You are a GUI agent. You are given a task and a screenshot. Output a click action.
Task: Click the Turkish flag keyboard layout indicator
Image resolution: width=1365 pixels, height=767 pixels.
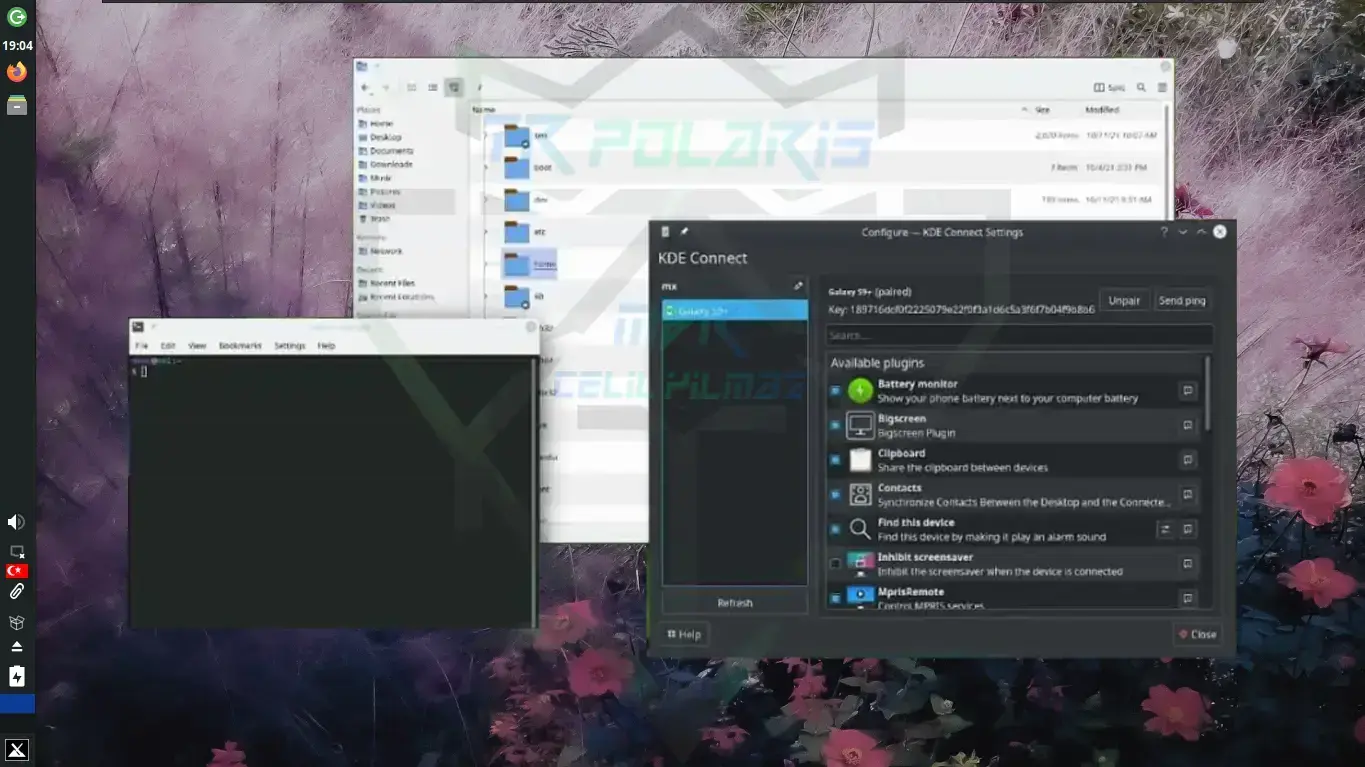(x=16, y=571)
